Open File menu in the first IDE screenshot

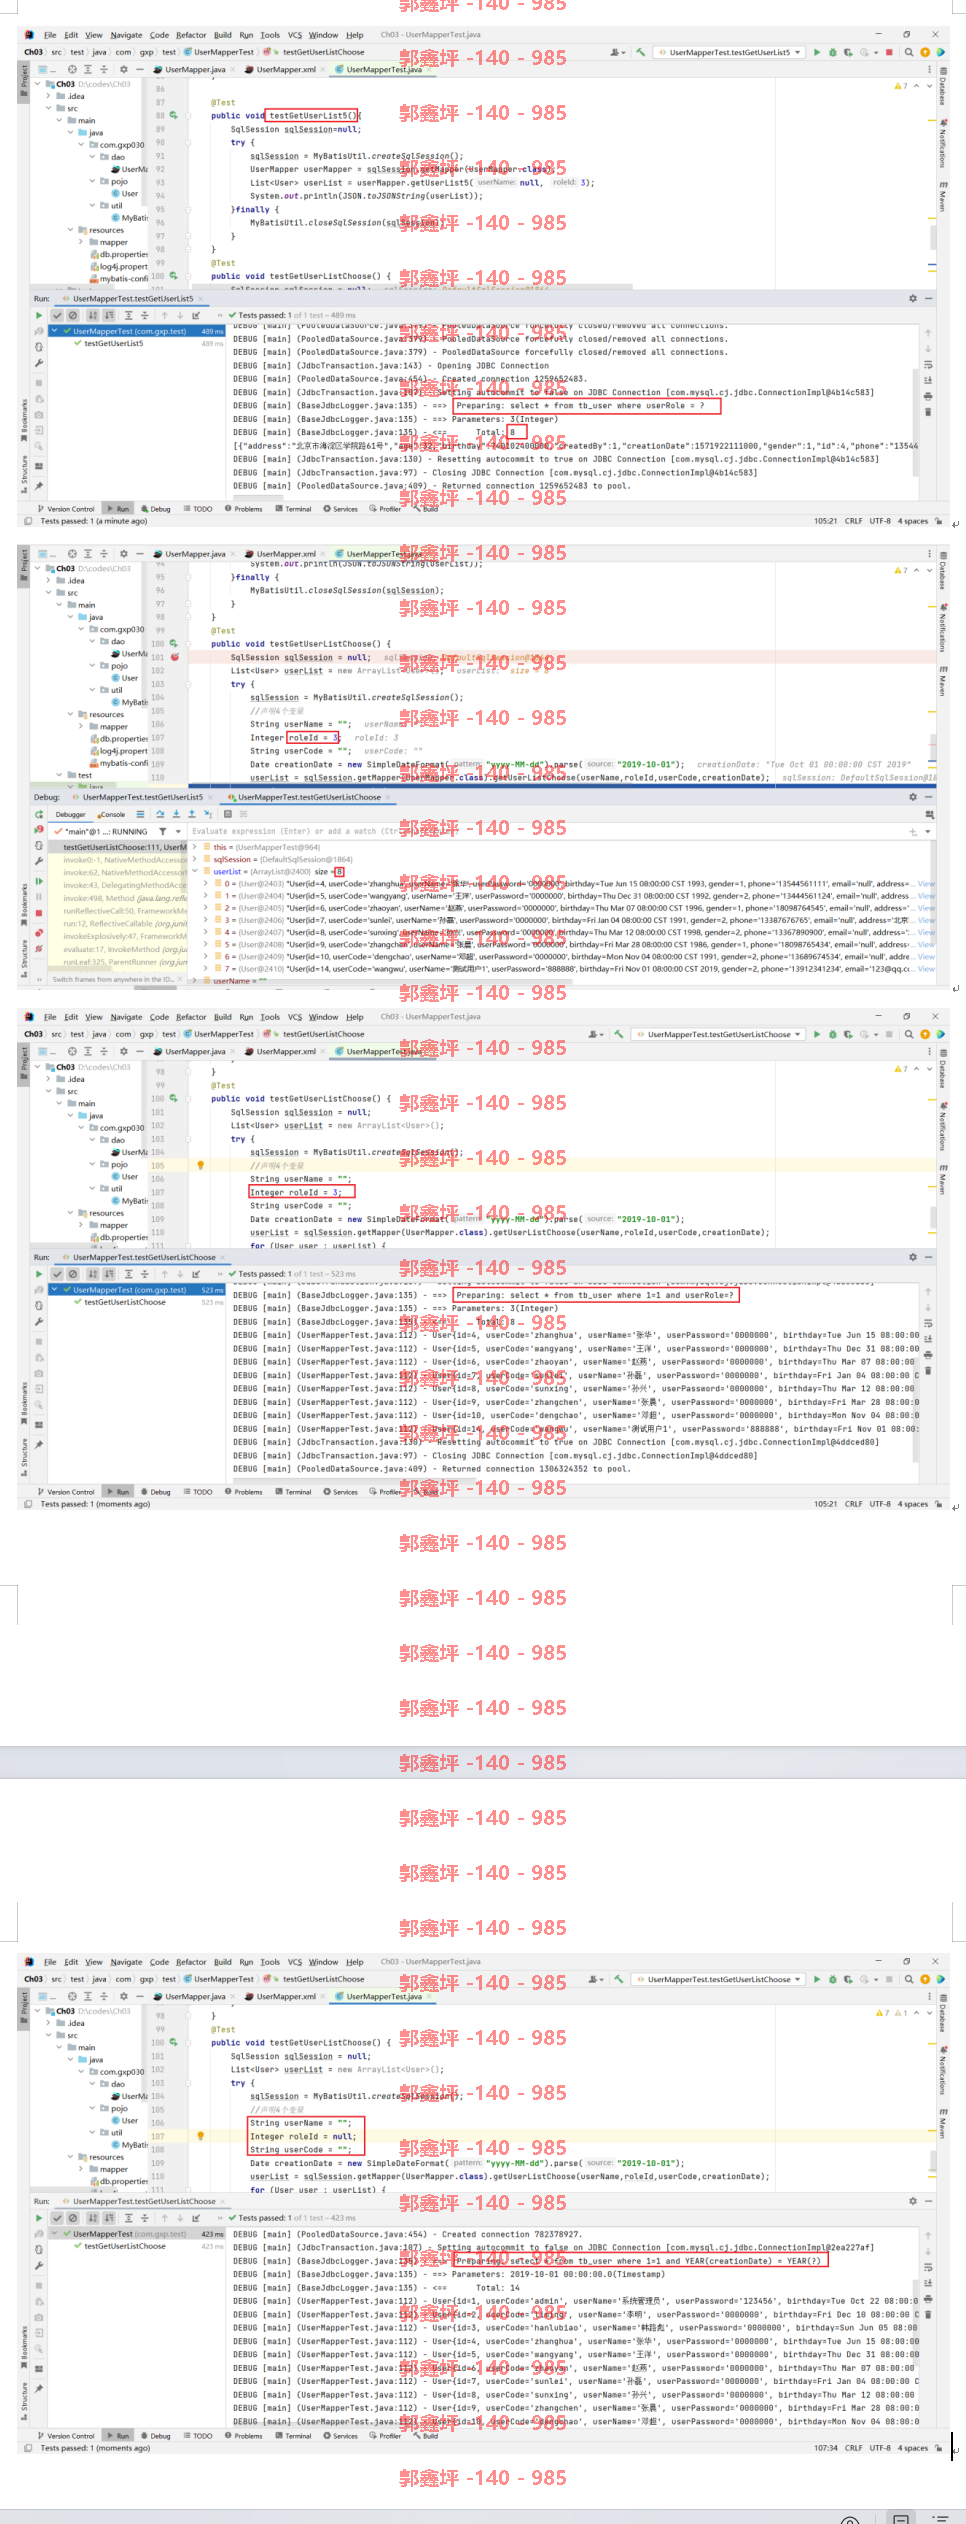pyautogui.click(x=49, y=35)
